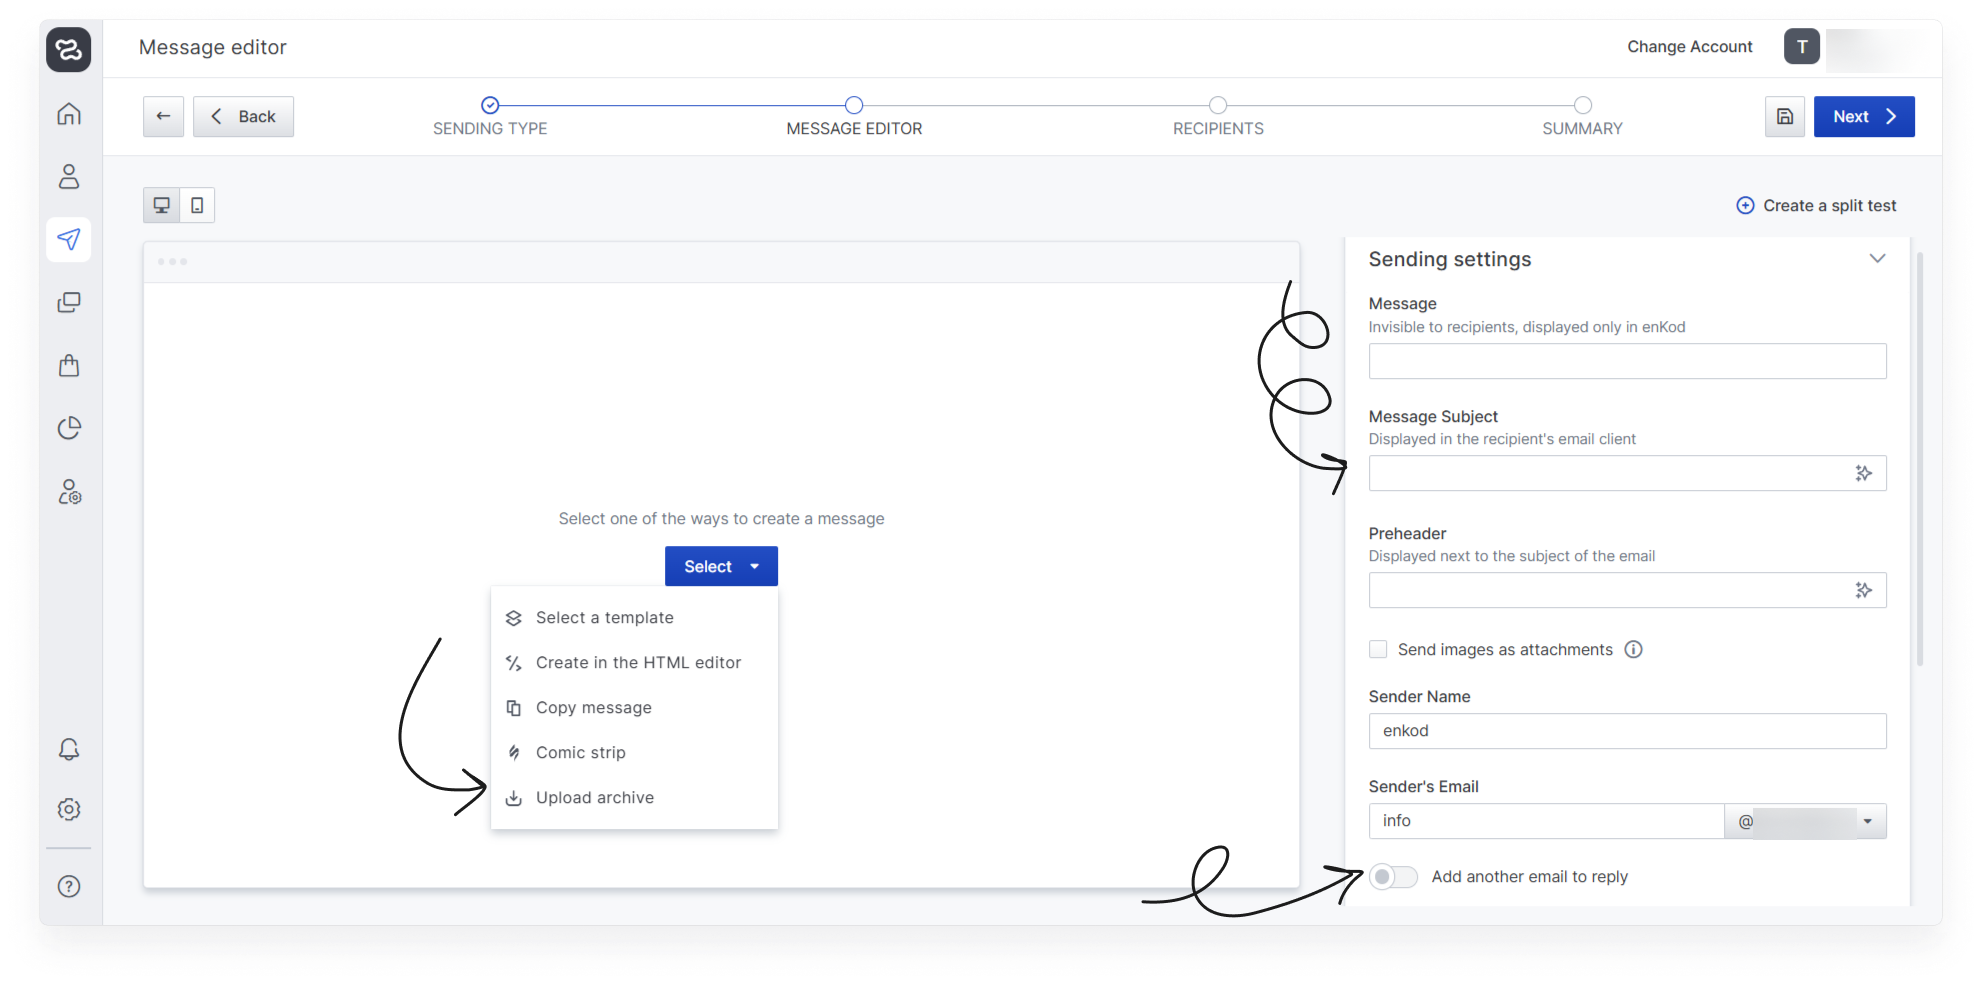Open the sender email domain dropdown
Viewport: 1982px width, 985px height.
pyautogui.click(x=1866, y=821)
